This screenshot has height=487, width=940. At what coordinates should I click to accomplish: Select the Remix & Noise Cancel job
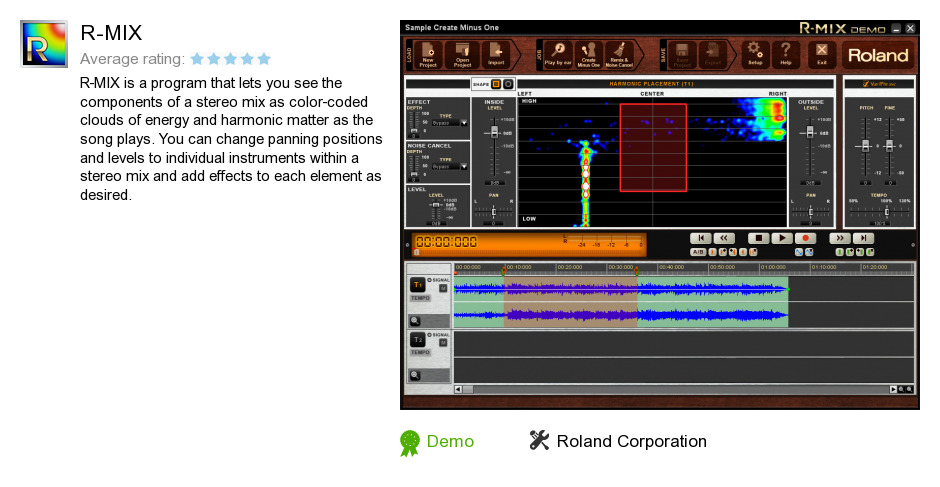pyautogui.click(x=619, y=55)
